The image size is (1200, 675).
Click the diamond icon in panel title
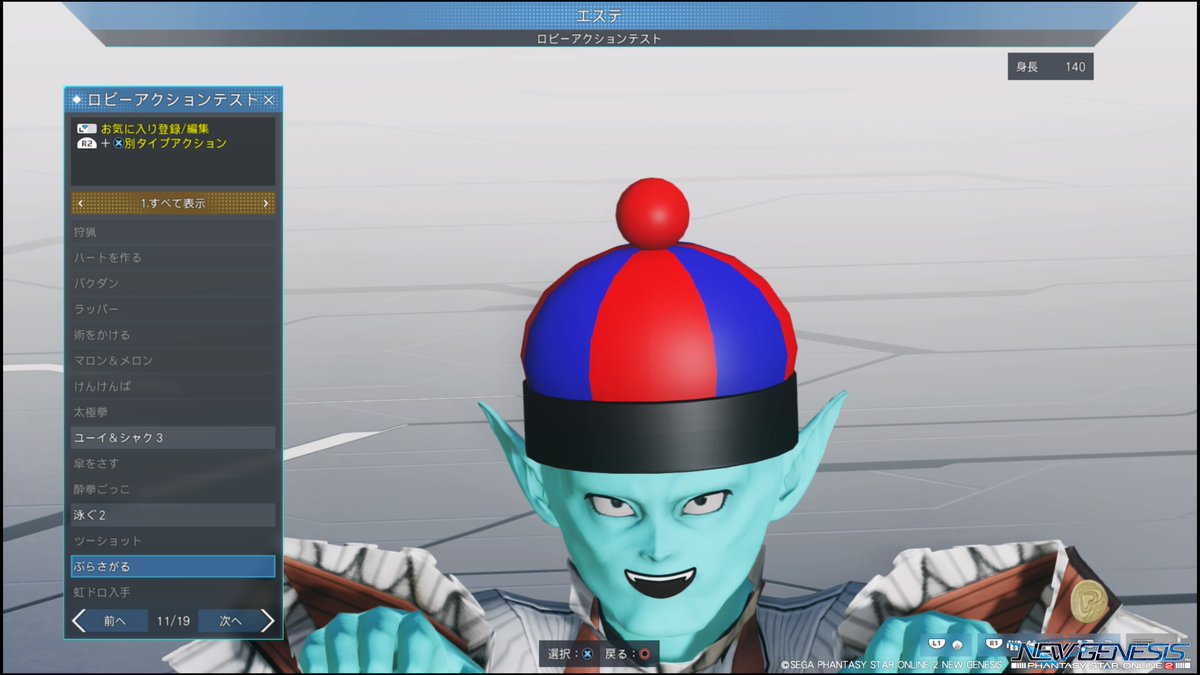(x=77, y=100)
